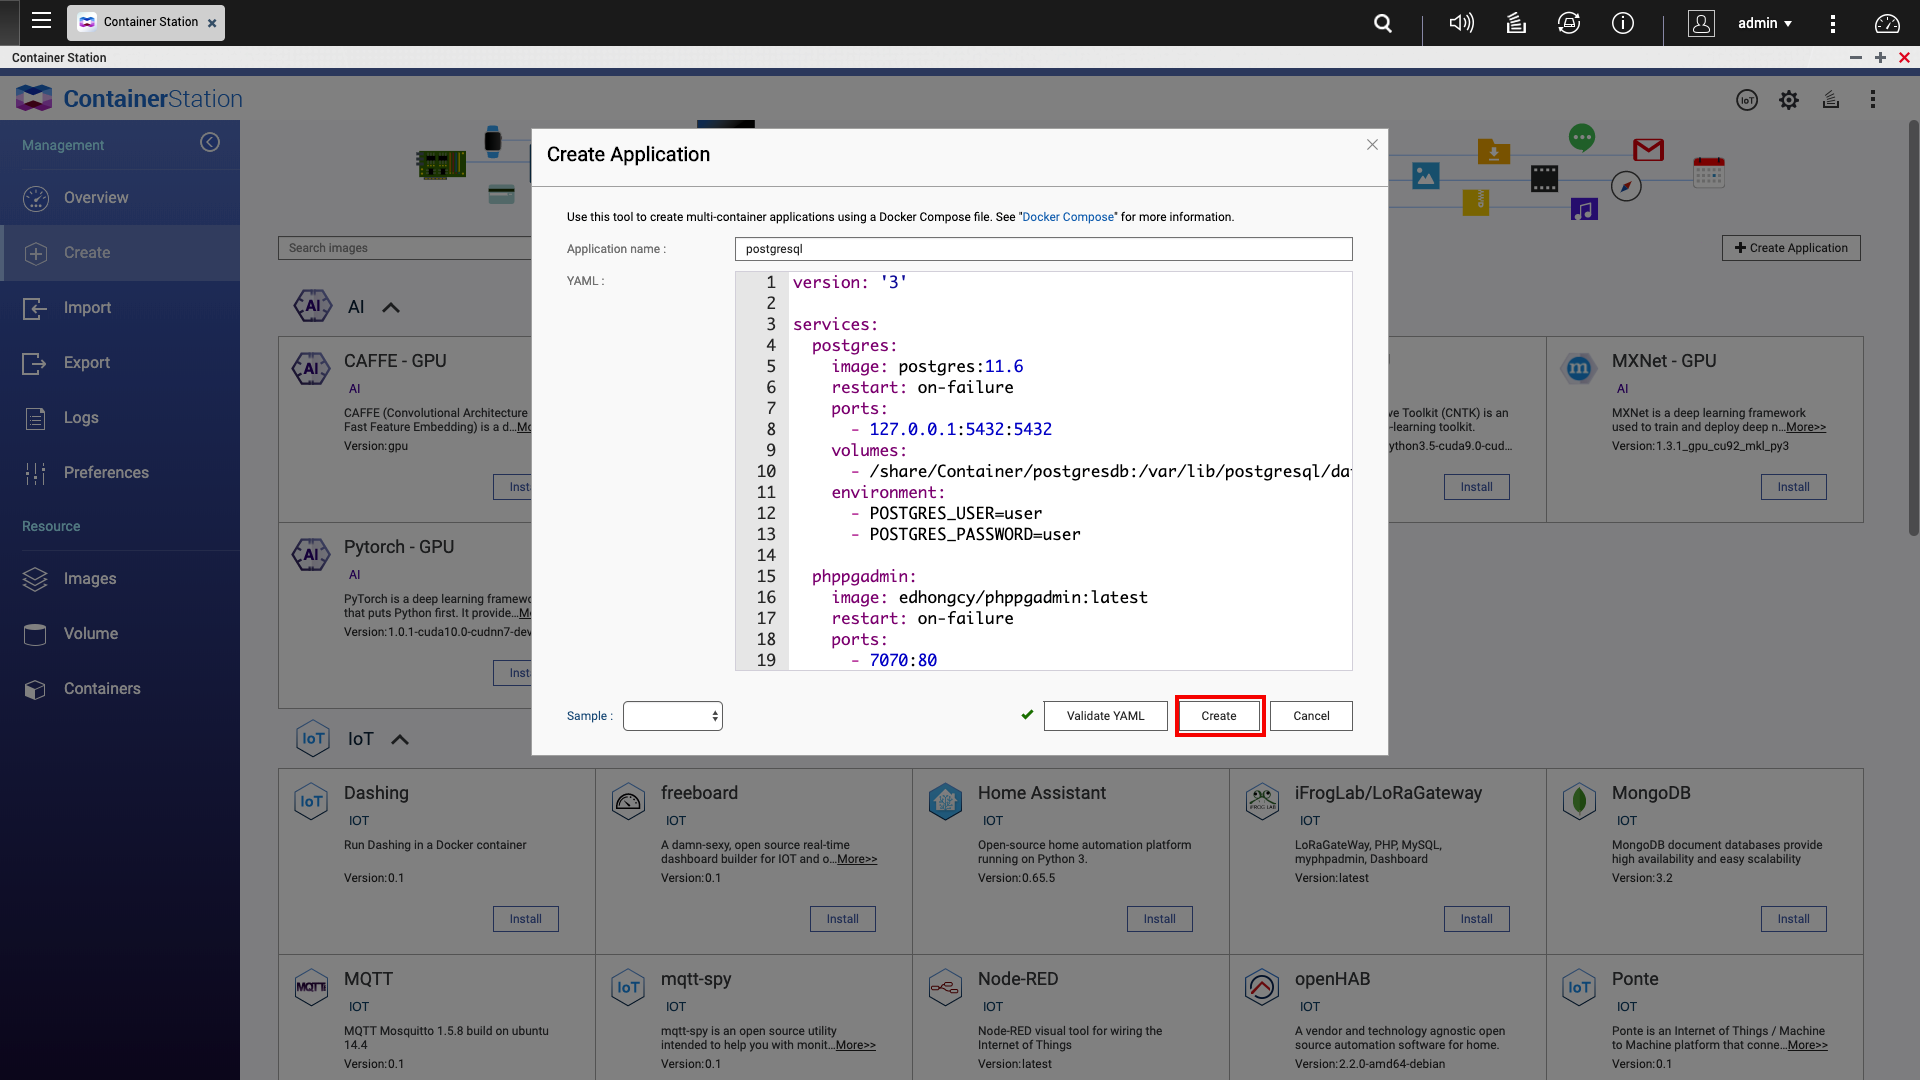This screenshot has width=1920, height=1080.
Task: Click the search magnifier in top bar
Action: point(1383,23)
